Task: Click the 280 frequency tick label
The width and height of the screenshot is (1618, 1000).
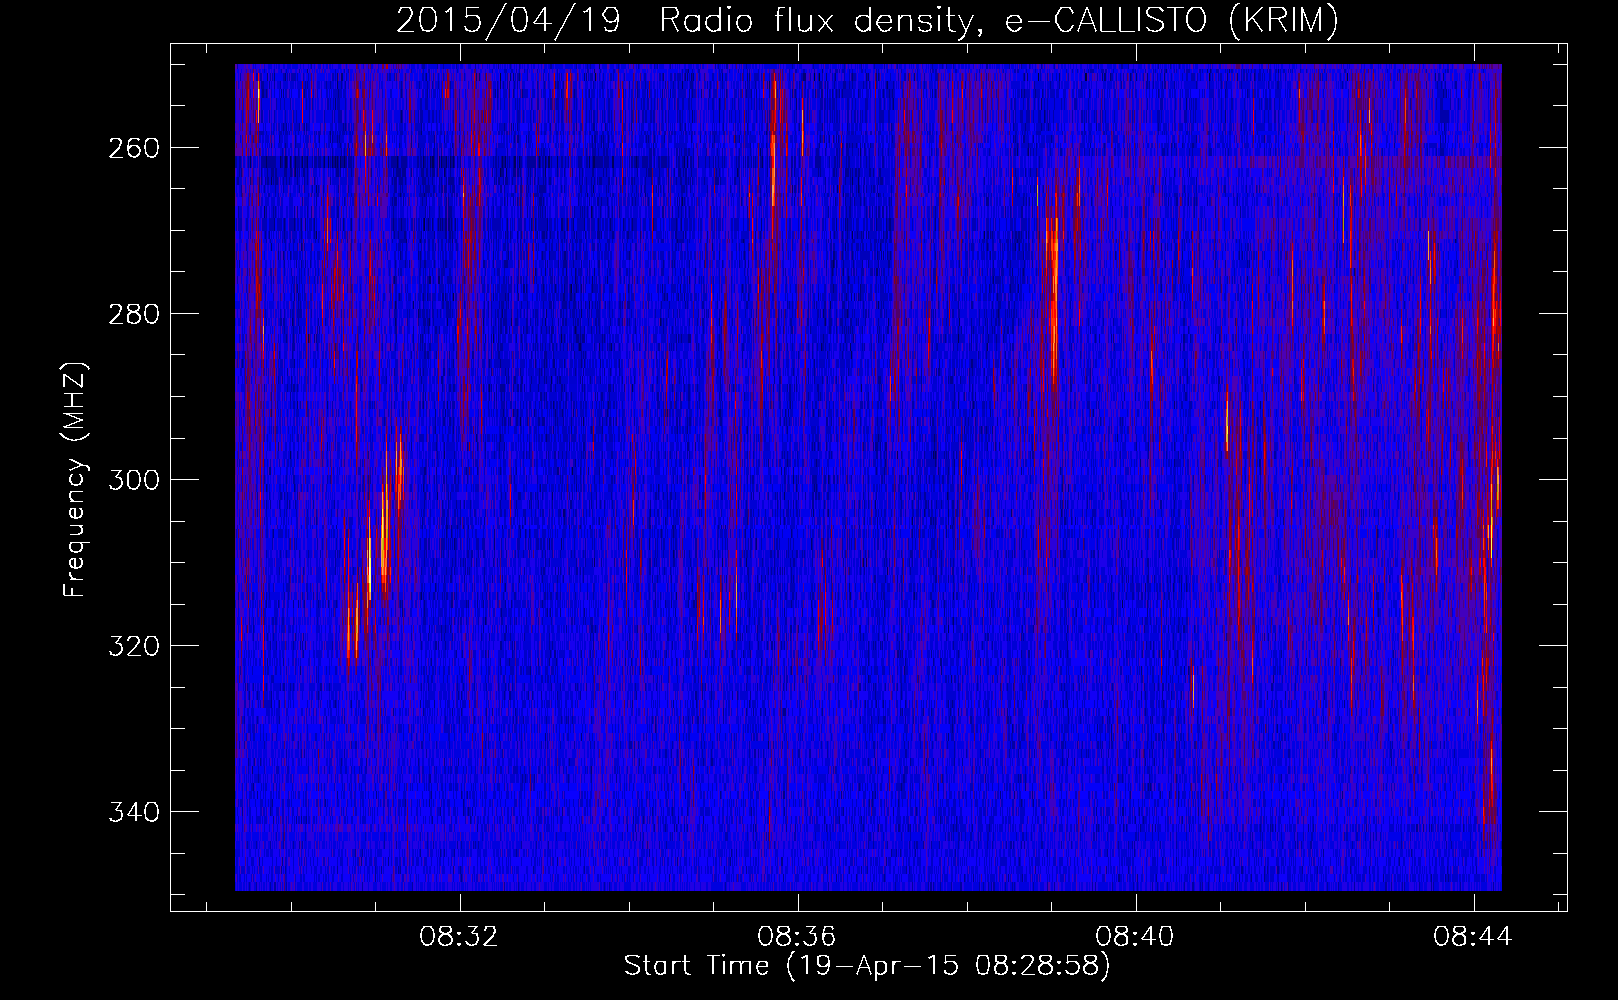Action: click(x=133, y=314)
